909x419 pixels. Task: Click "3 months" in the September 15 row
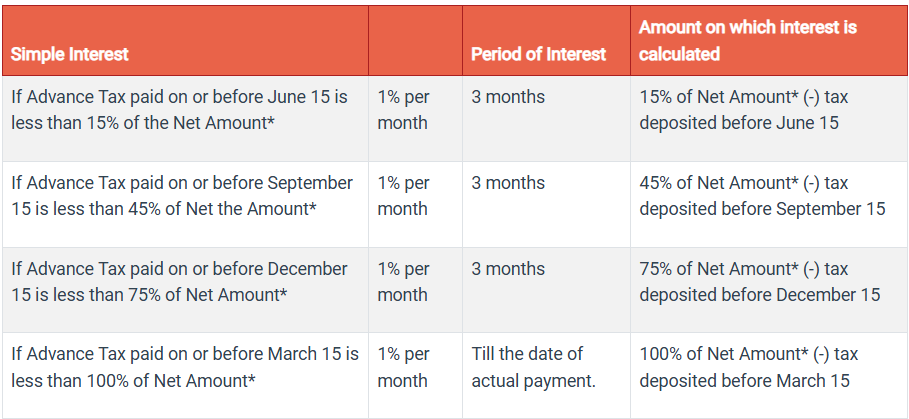click(x=508, y=184)
